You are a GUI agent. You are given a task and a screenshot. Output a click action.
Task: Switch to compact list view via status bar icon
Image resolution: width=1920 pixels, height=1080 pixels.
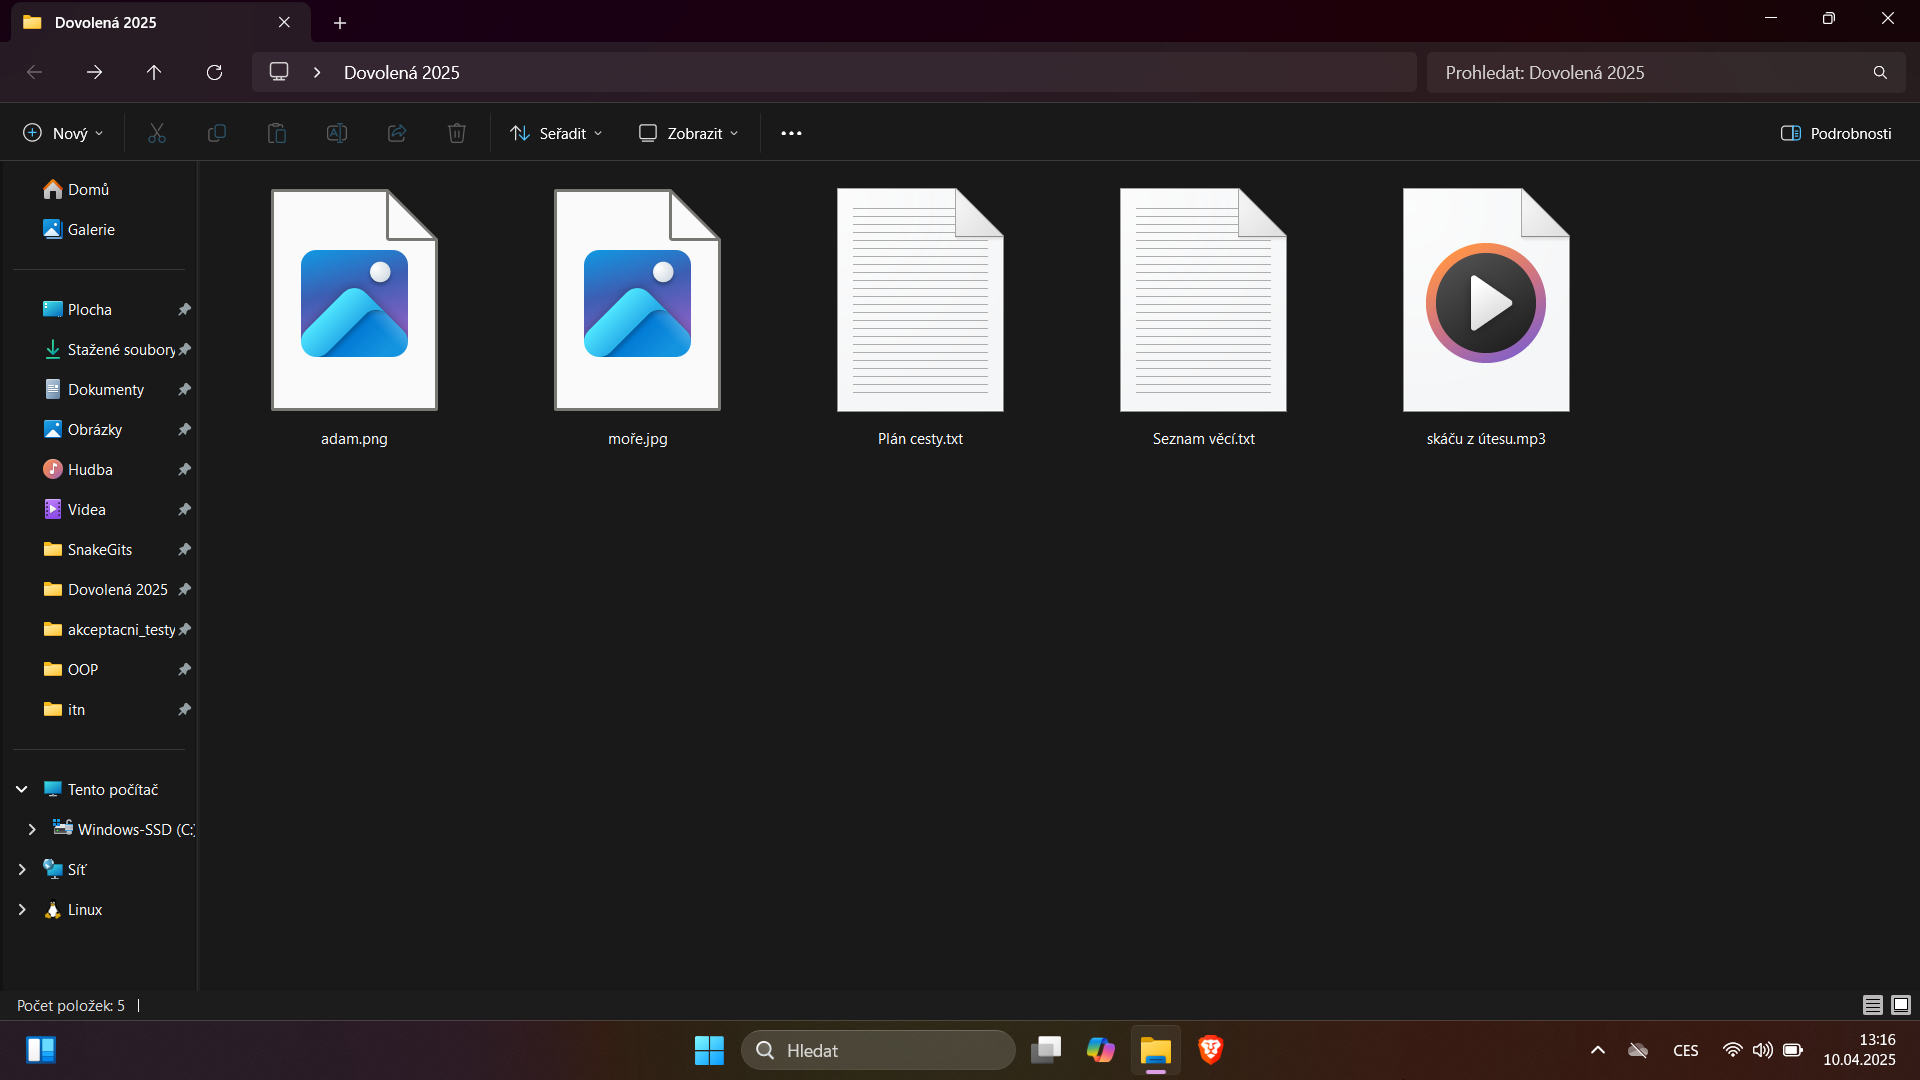point(1871,1005)
